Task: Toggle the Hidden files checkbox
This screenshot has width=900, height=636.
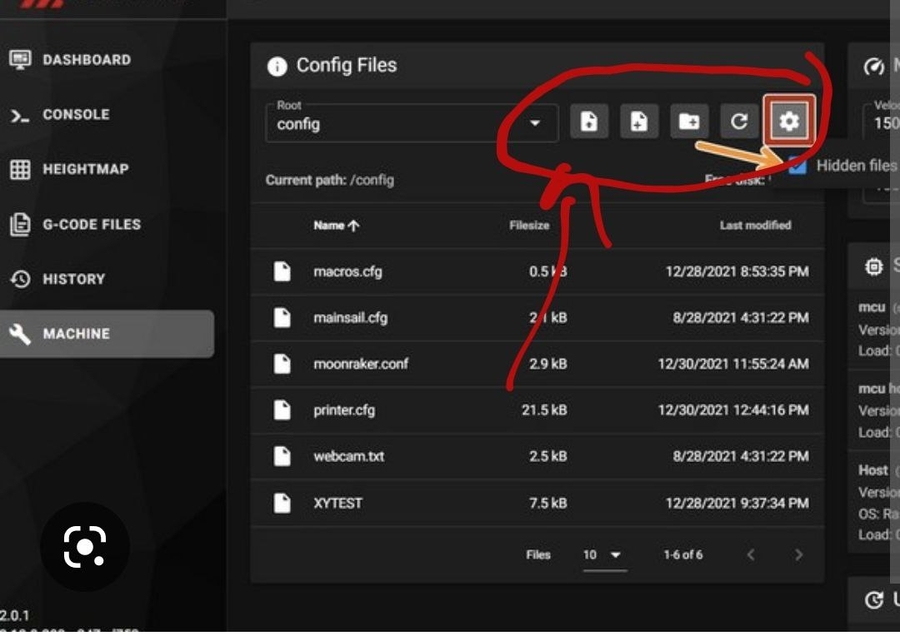Action: point(797,166)
